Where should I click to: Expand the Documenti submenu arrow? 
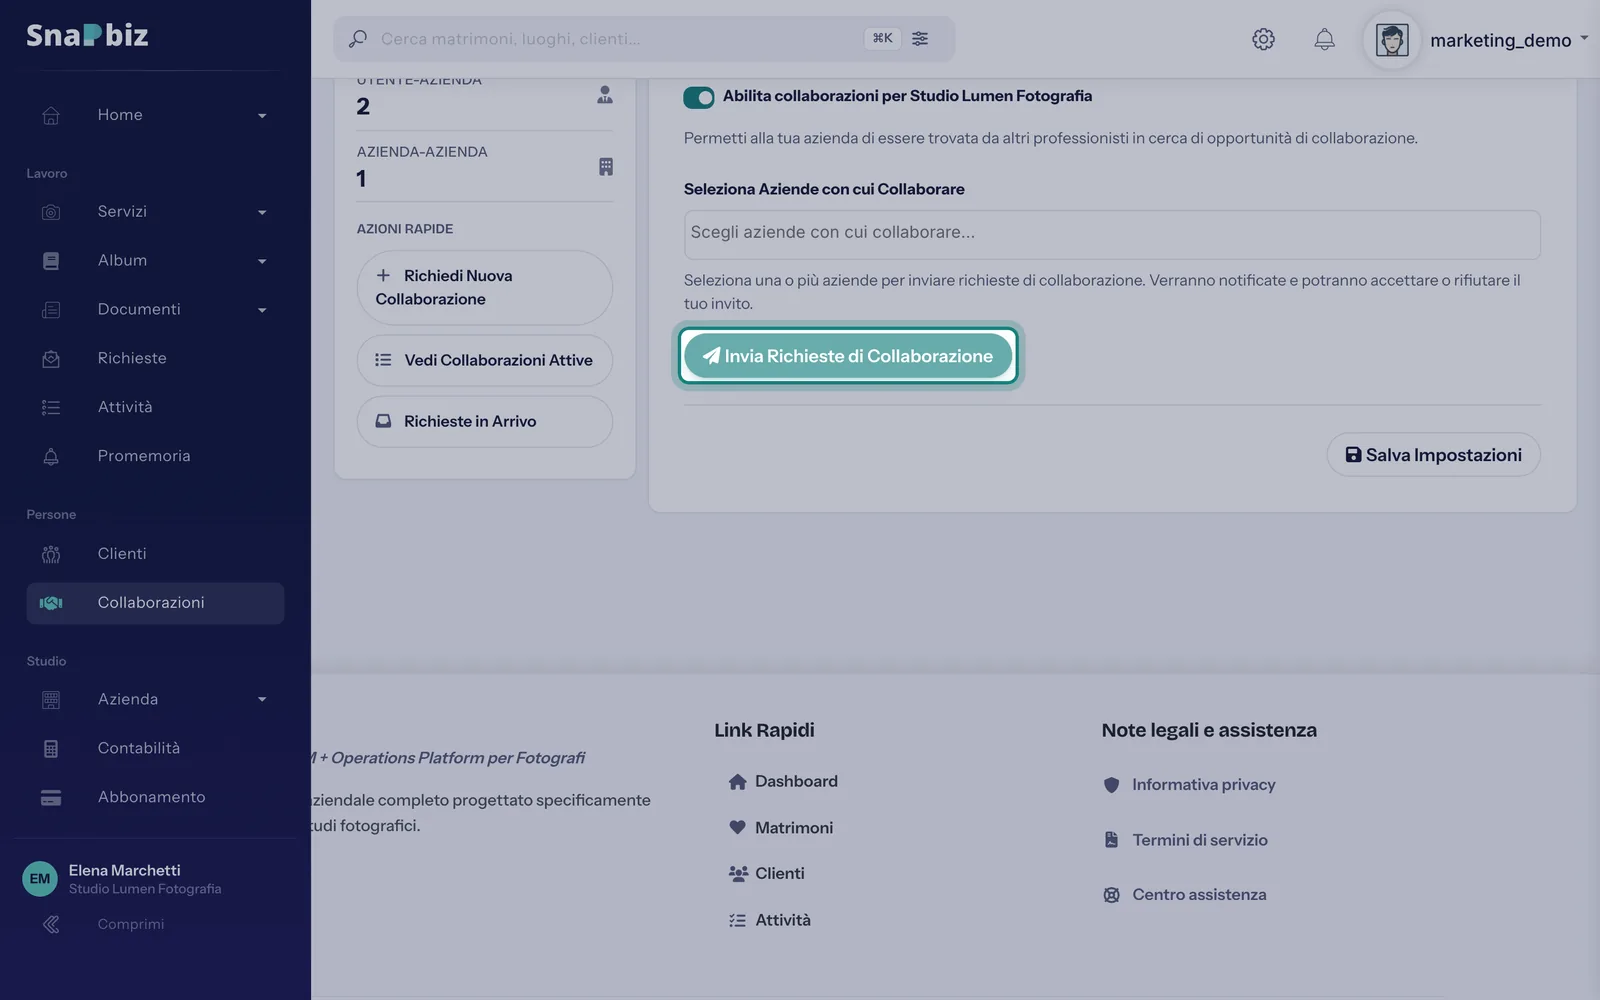click(x=262, y=311)
